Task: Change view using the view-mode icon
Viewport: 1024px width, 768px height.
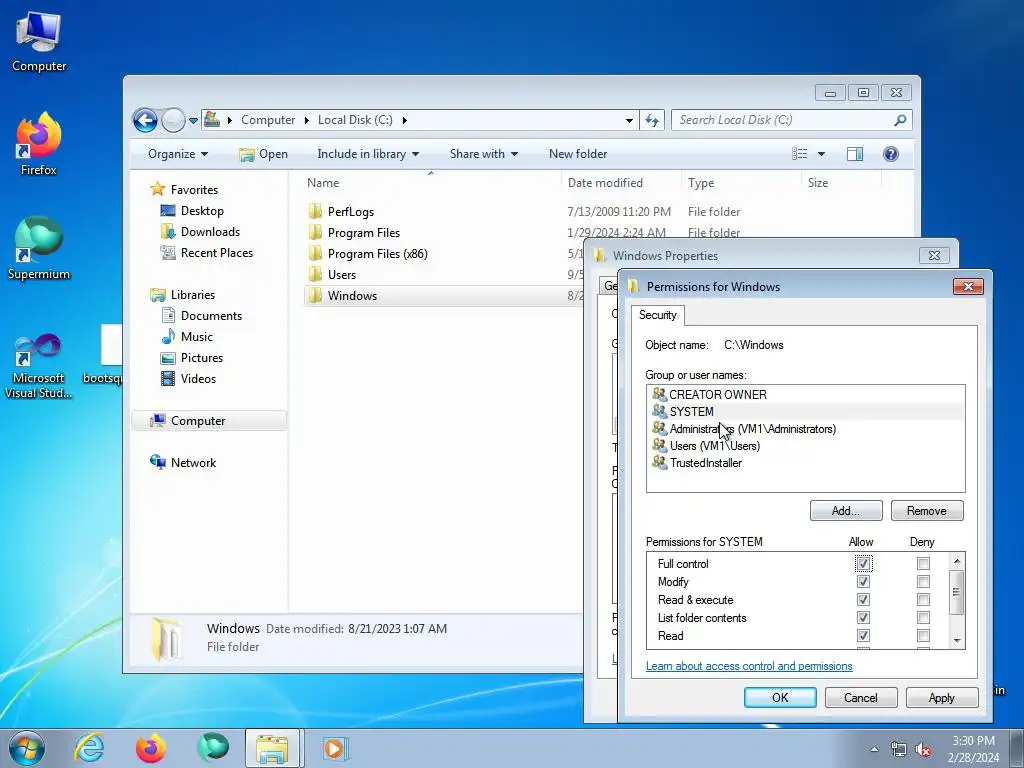Action: click(x=799, y=154)
